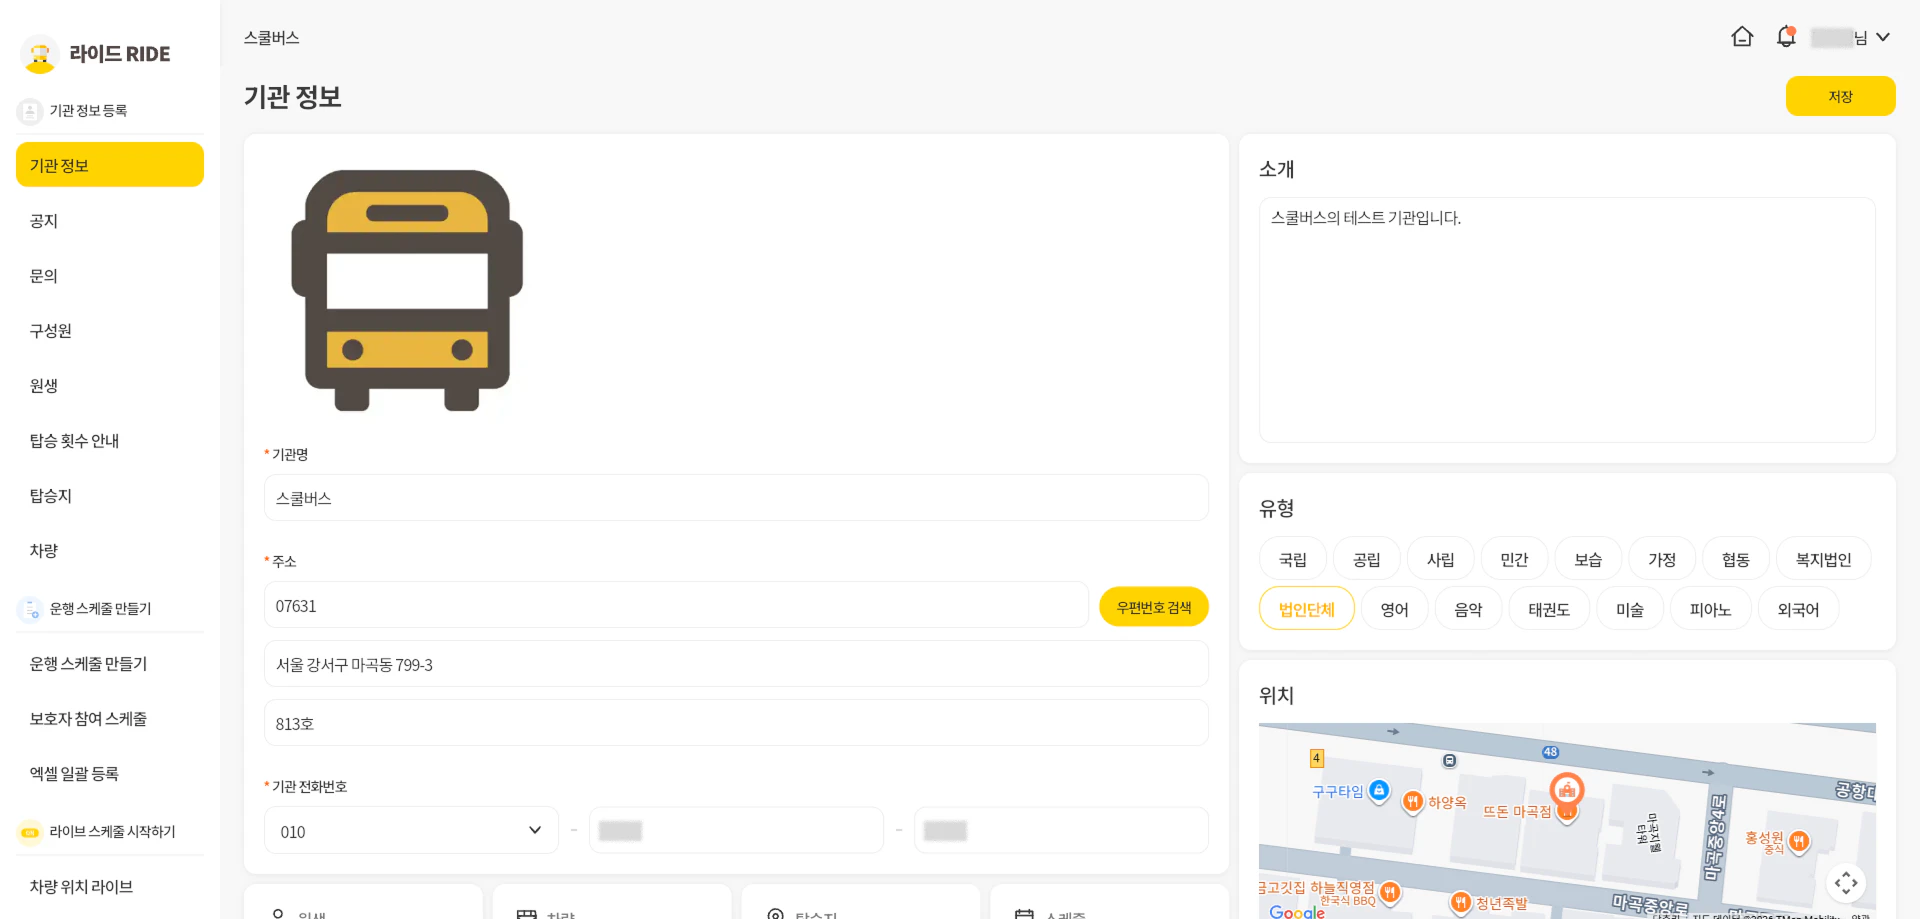This screenshot has height=919, width=1920.
Task: Click the 기관 정보 등록 section icon
Action: point(30,111)
